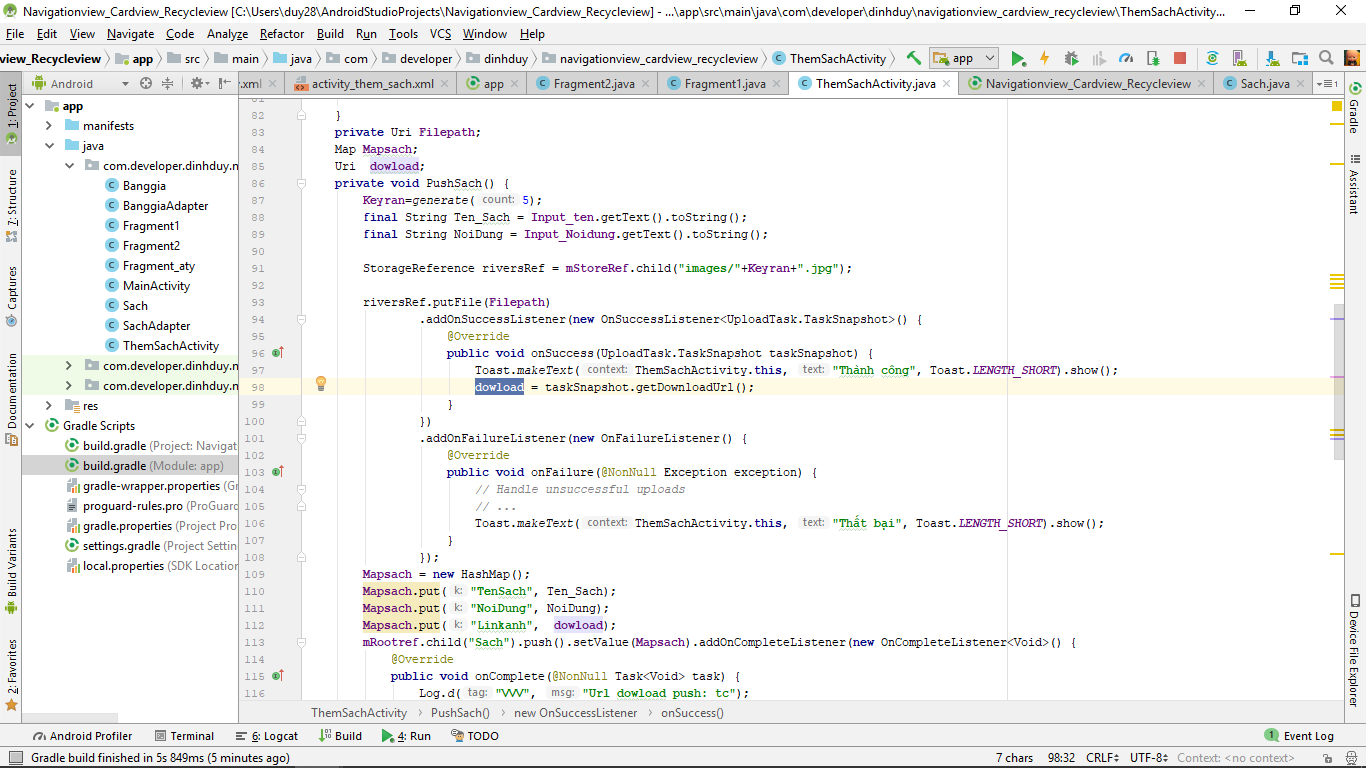This screenshot has height=768, width=1366.
Task: Expand the res folder
Action: pyautogui.click(x=49, y=406)
